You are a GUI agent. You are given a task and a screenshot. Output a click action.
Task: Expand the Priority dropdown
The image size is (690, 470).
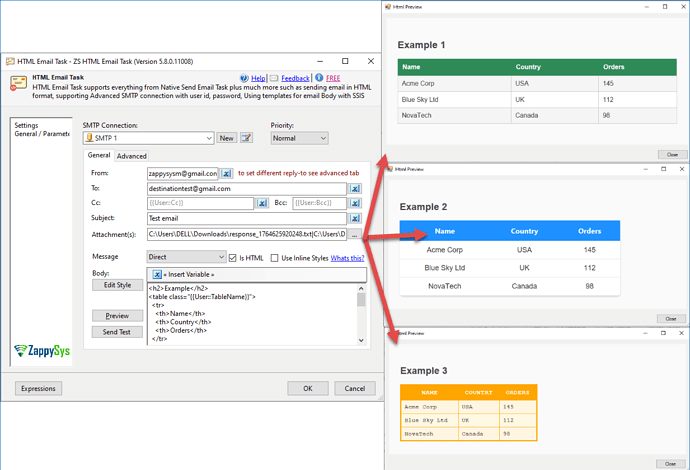pyautogui.click(x=321, y=138)
